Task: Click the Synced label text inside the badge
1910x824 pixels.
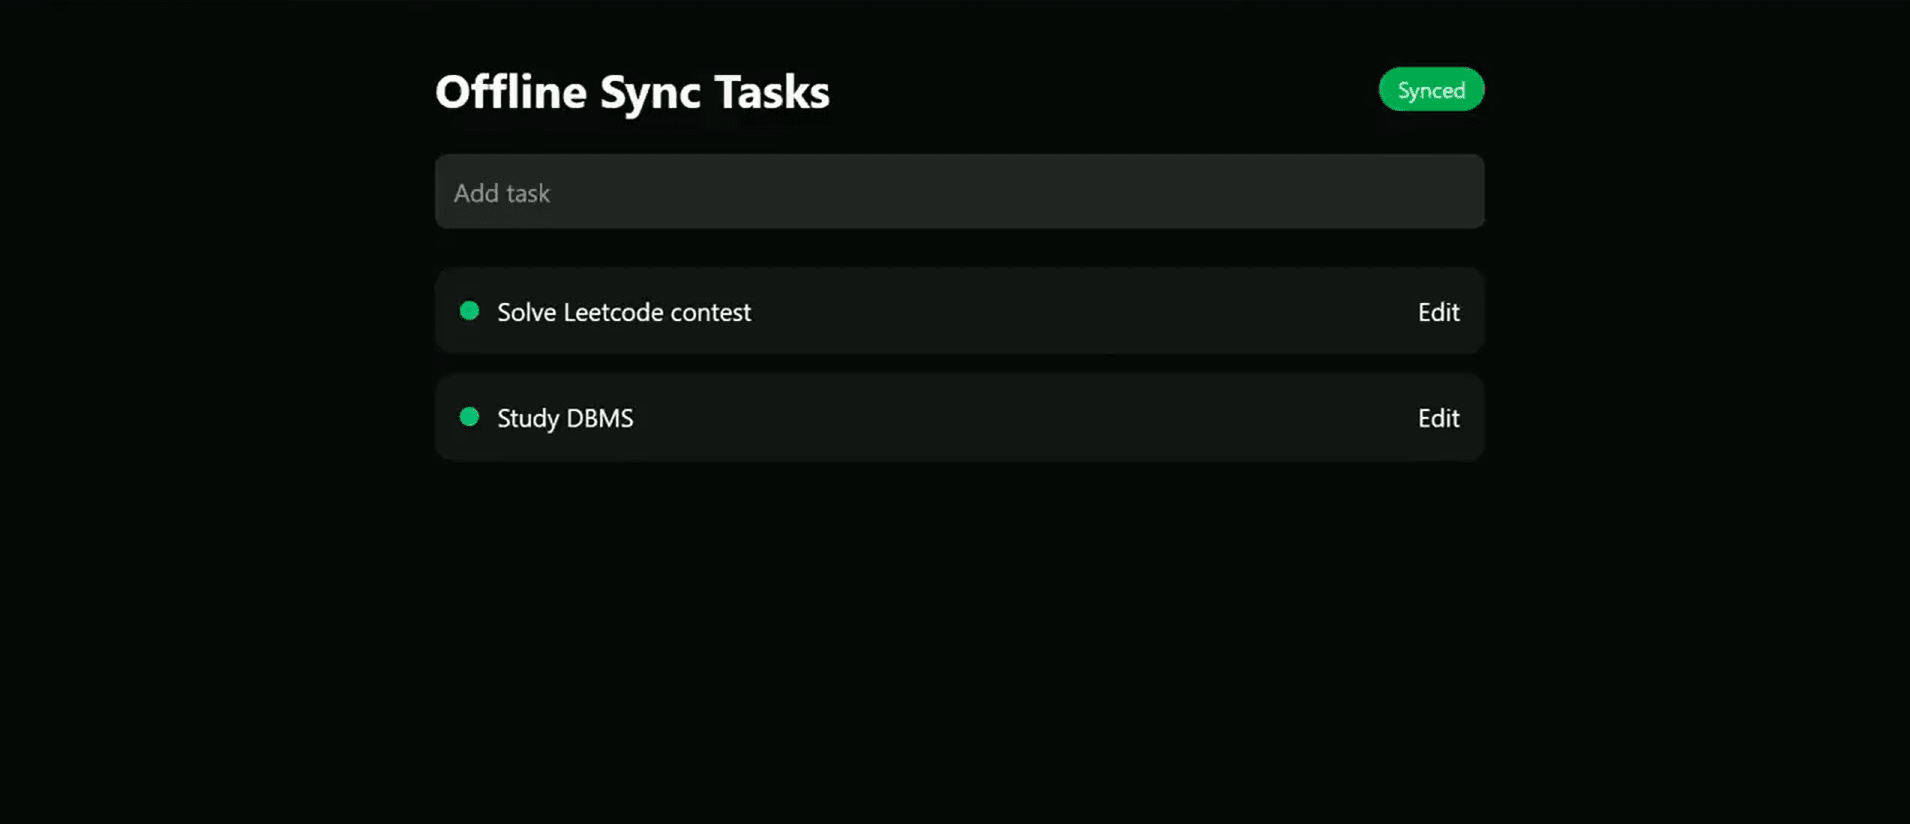Action: [1431, 91]
